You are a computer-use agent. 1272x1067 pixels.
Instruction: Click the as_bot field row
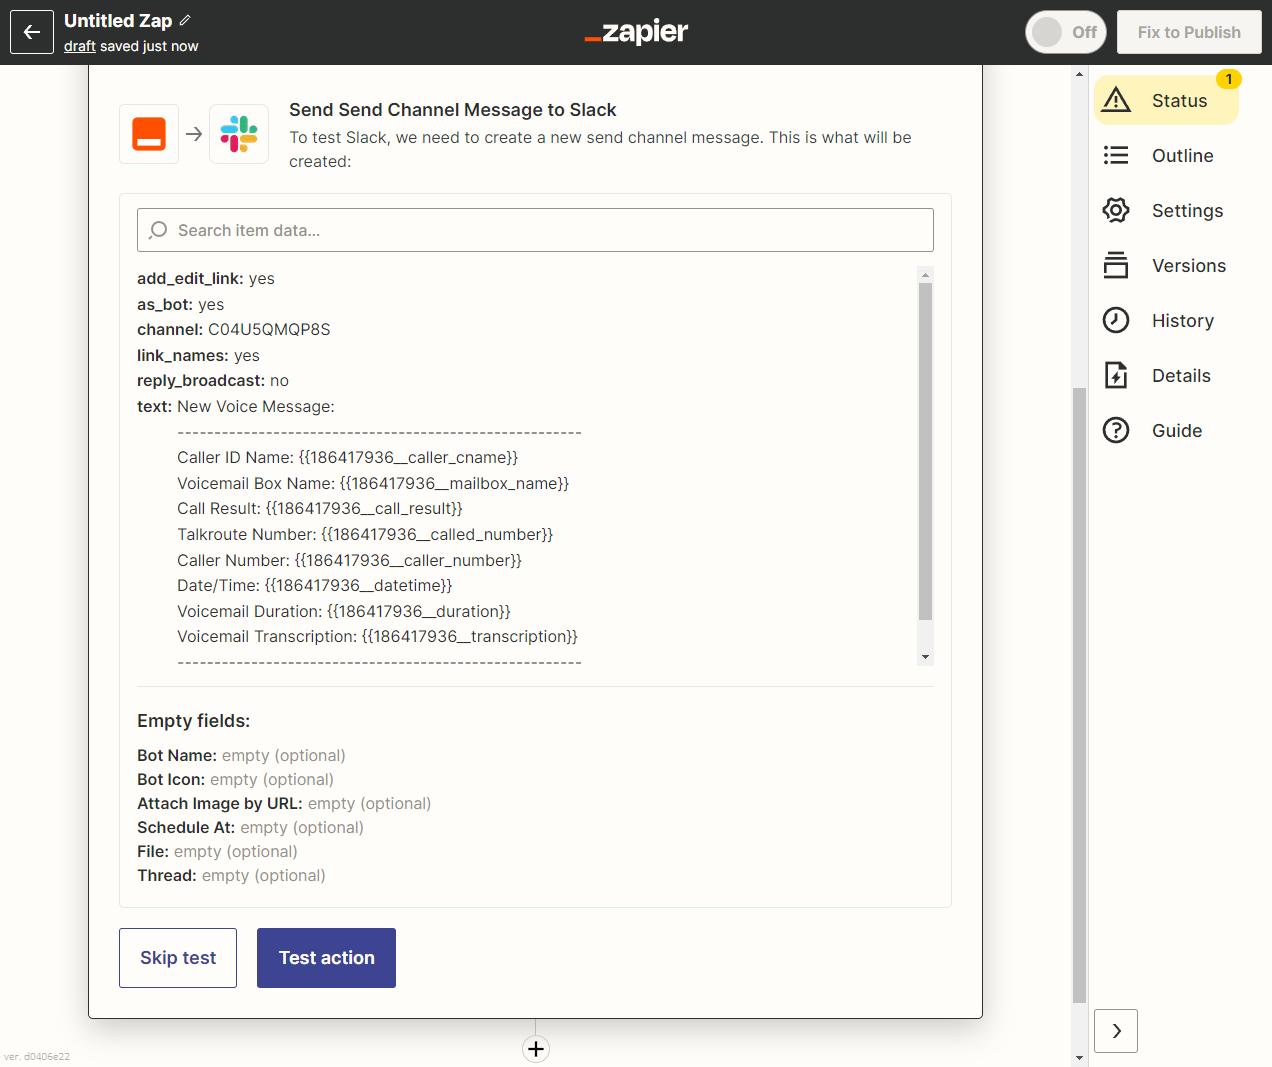click(x=181, y=305)
